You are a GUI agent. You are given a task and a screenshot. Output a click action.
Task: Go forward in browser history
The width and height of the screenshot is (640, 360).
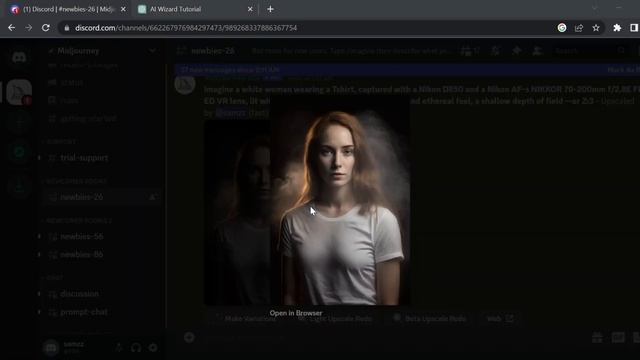click(x=29, y=28)
